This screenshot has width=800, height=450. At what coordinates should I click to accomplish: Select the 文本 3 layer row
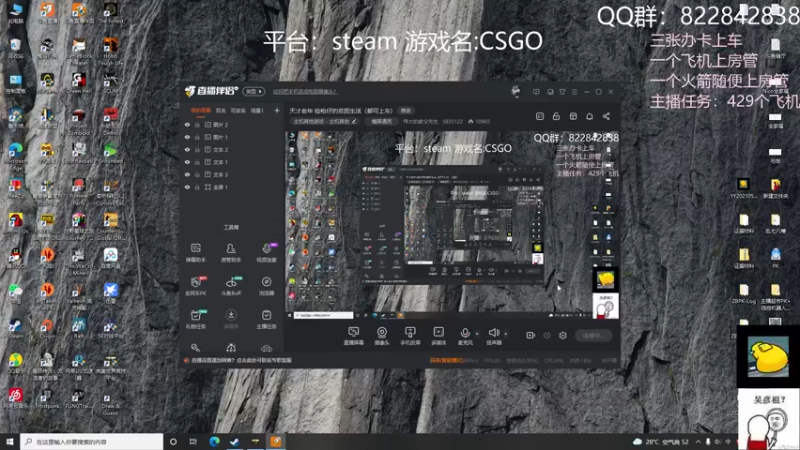pos(231,174)
